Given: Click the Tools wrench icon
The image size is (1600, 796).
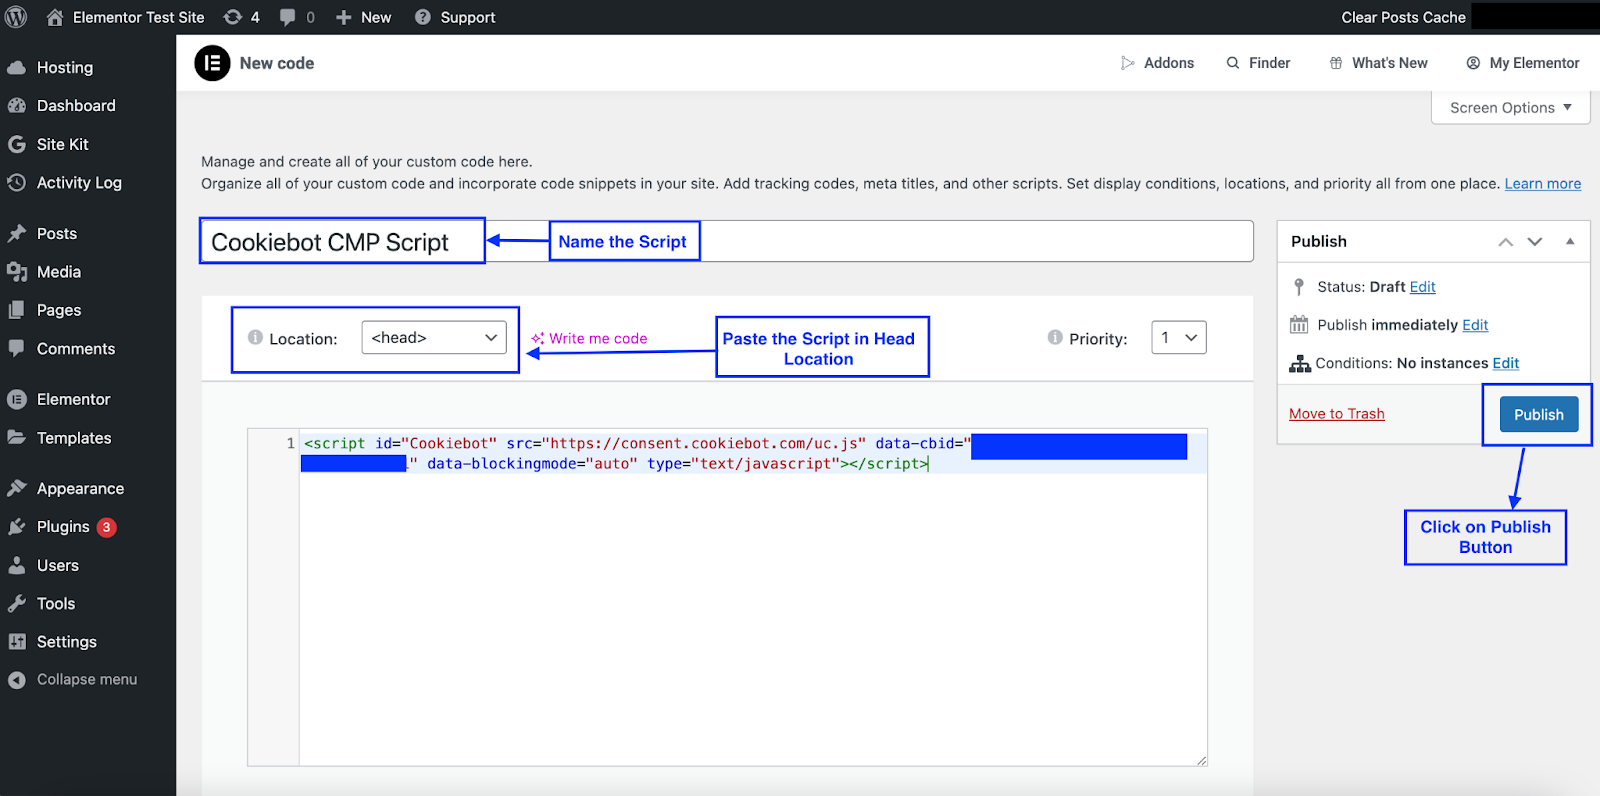Looking at the screenshot, I should [x=17, y=604].
